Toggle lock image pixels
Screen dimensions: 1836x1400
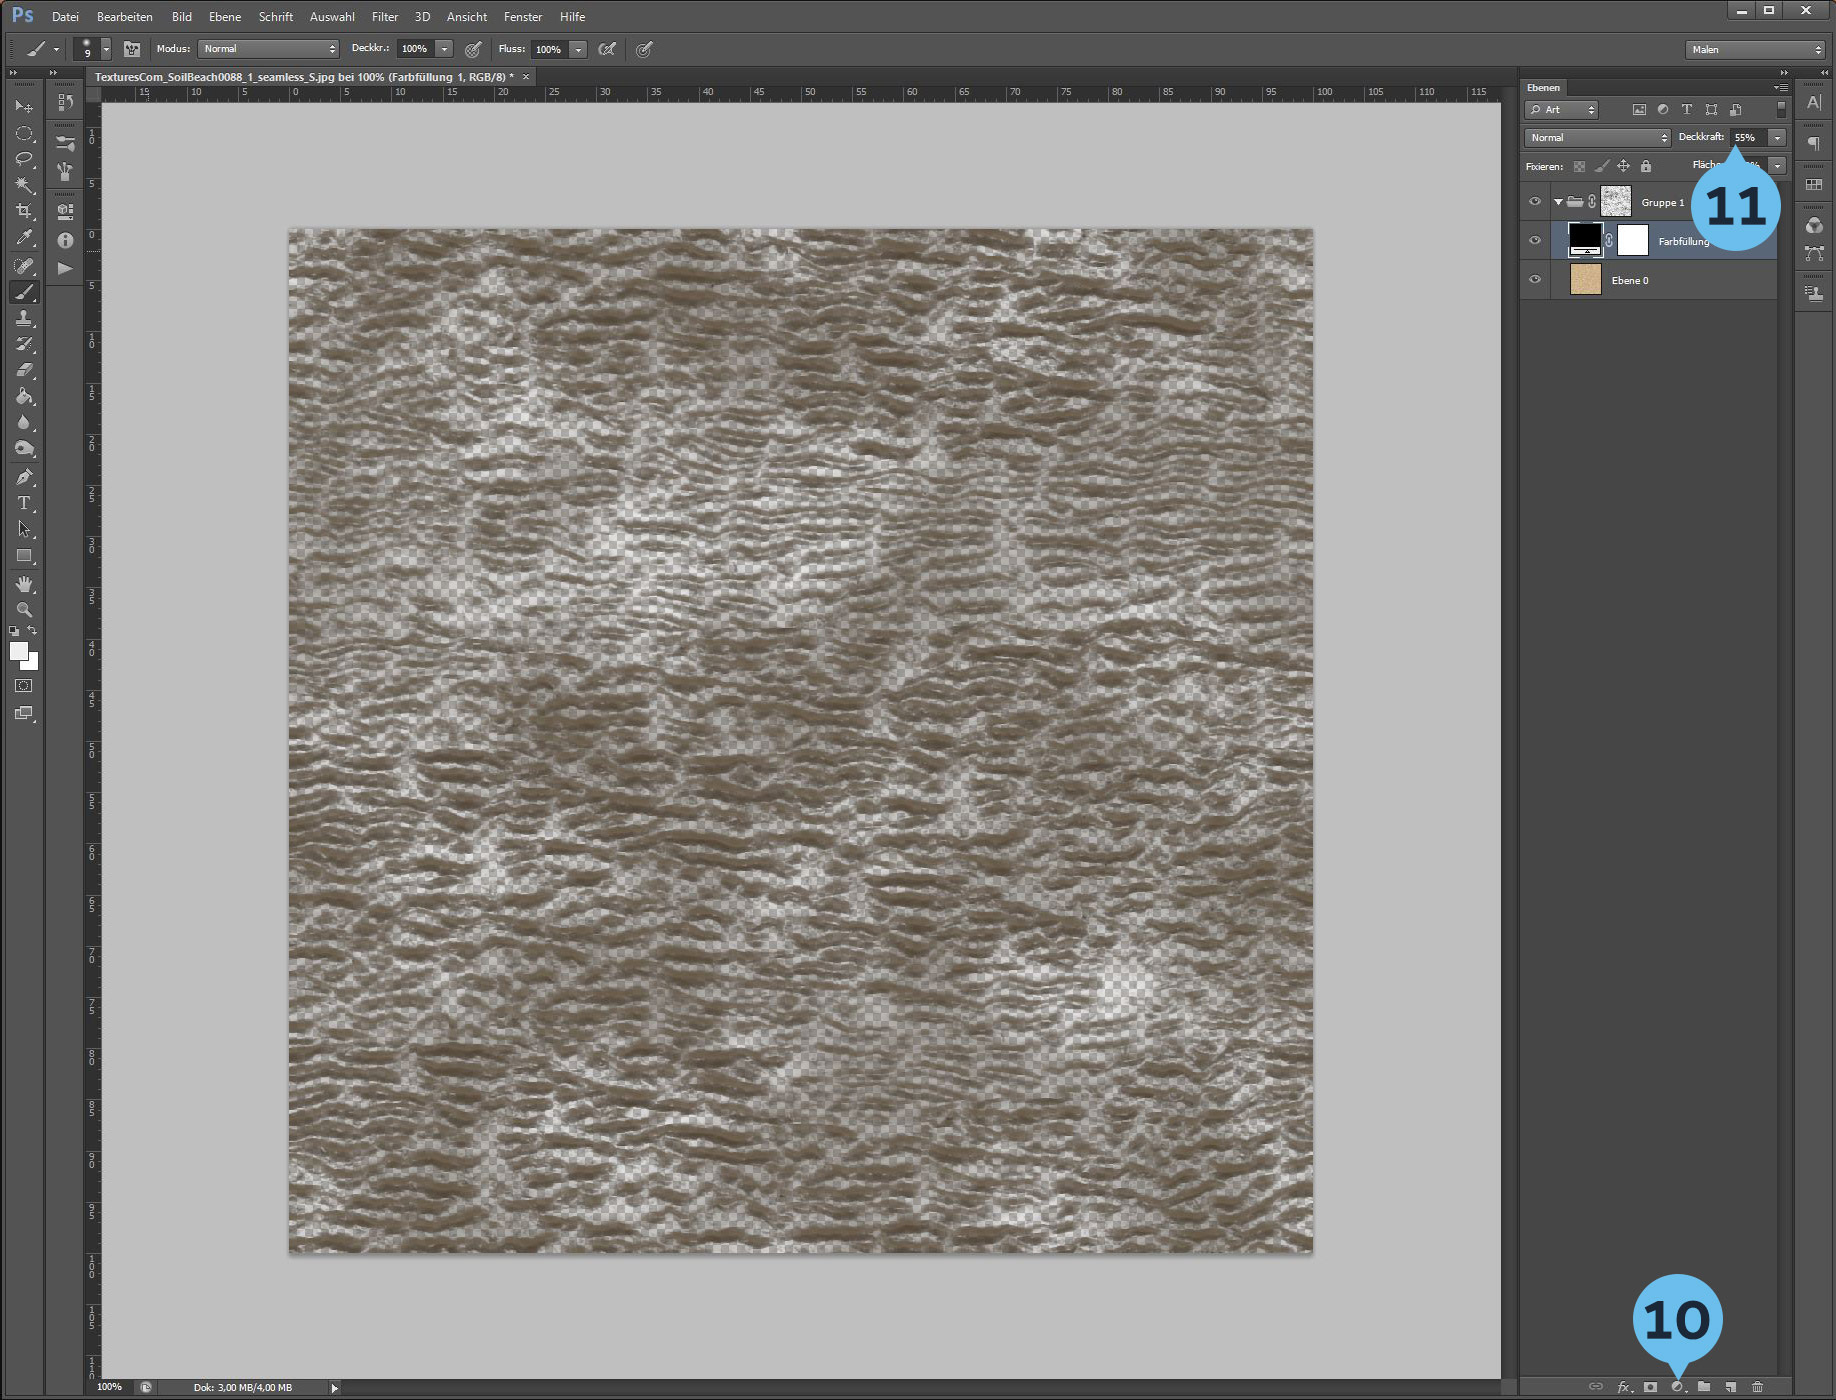click(x=1601, y=166)
